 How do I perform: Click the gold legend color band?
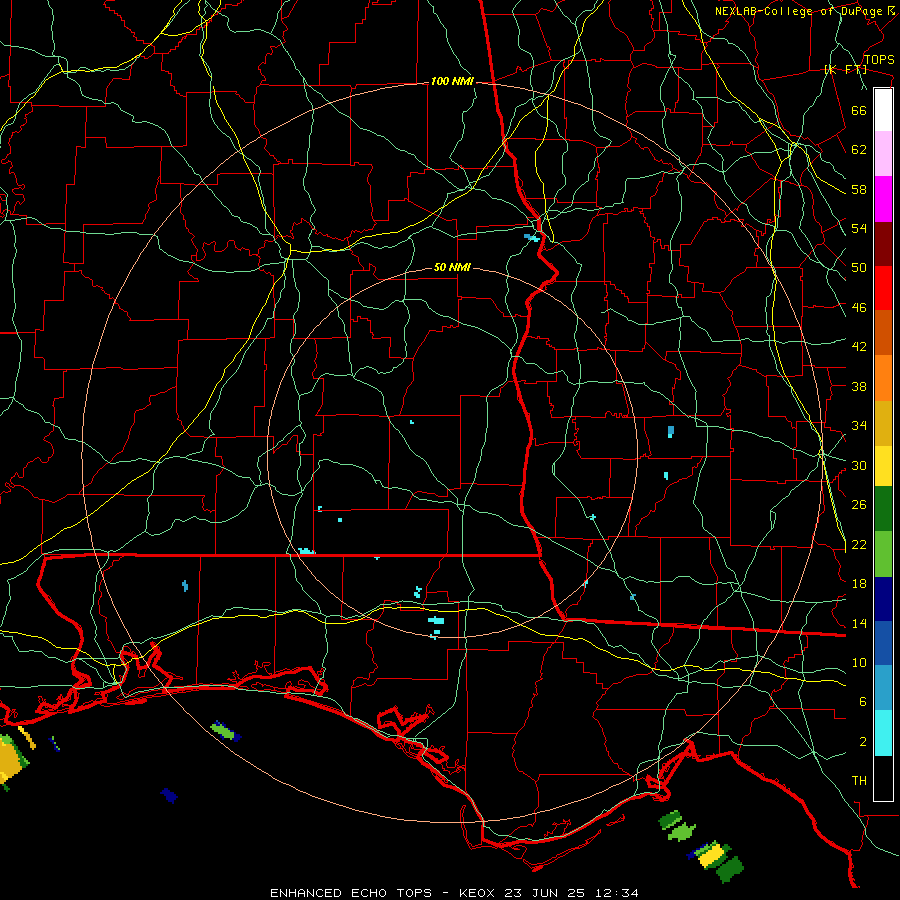[x=883, y=423]
